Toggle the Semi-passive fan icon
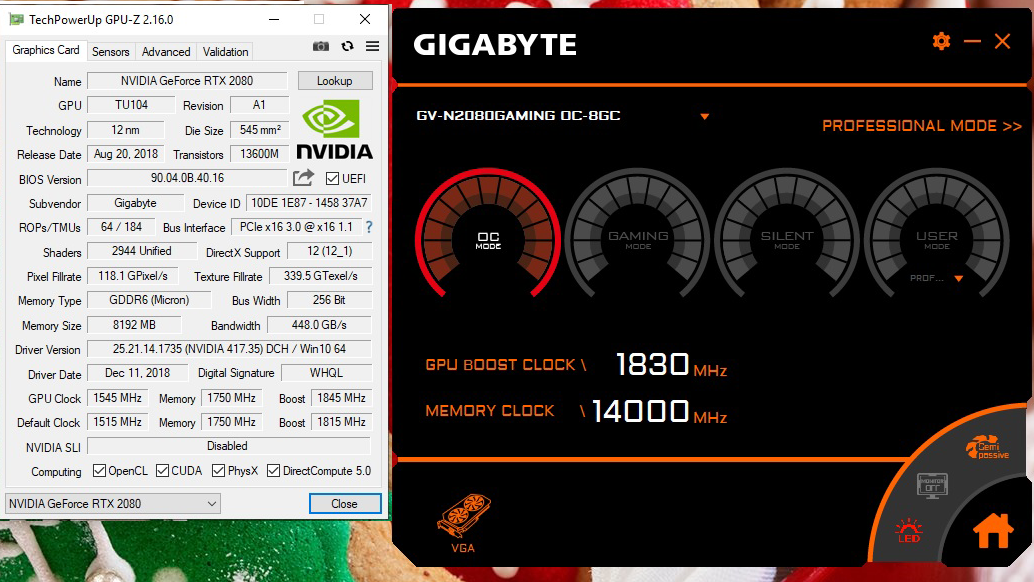Image resolution: width=1034 pixels, height=582 pixels. 986,447
